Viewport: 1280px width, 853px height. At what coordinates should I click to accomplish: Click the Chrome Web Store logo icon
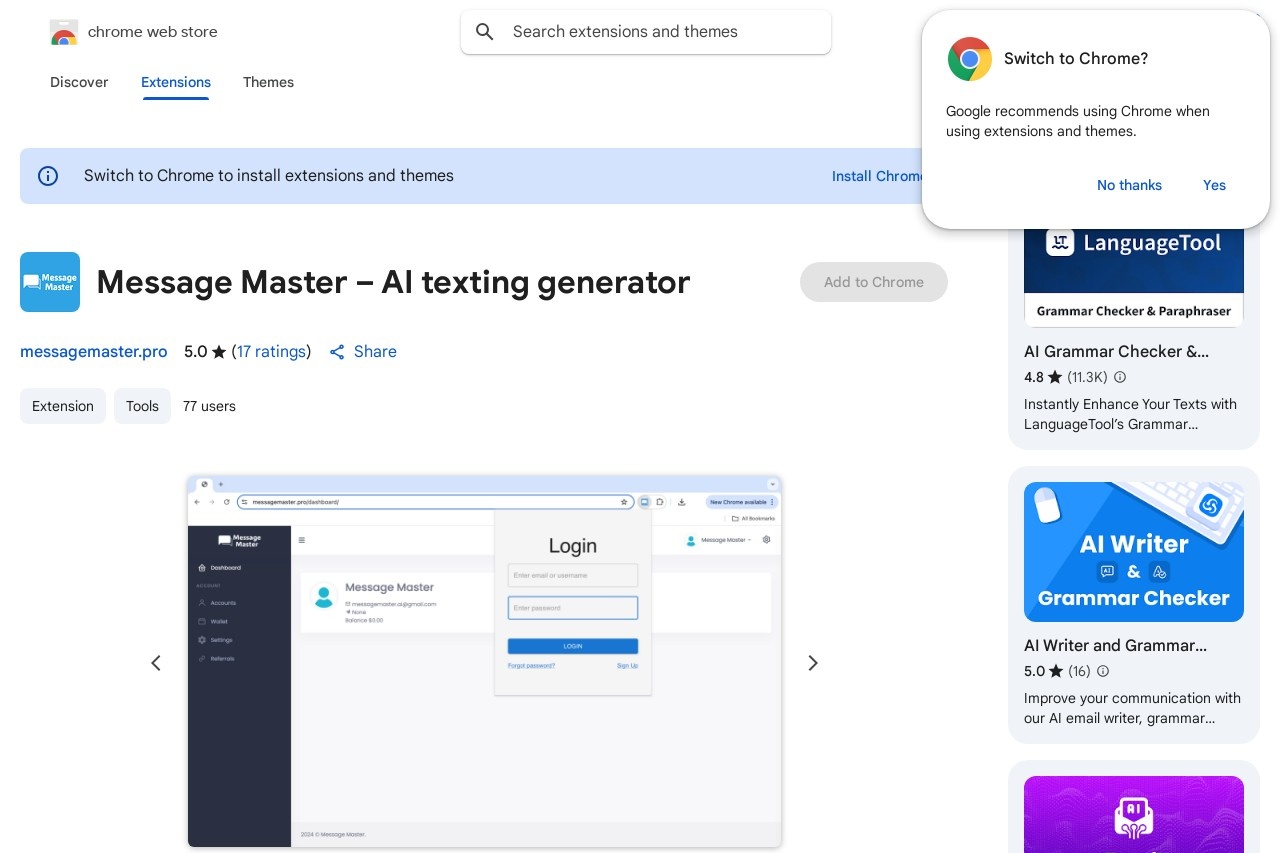click(x=64, y=32)
